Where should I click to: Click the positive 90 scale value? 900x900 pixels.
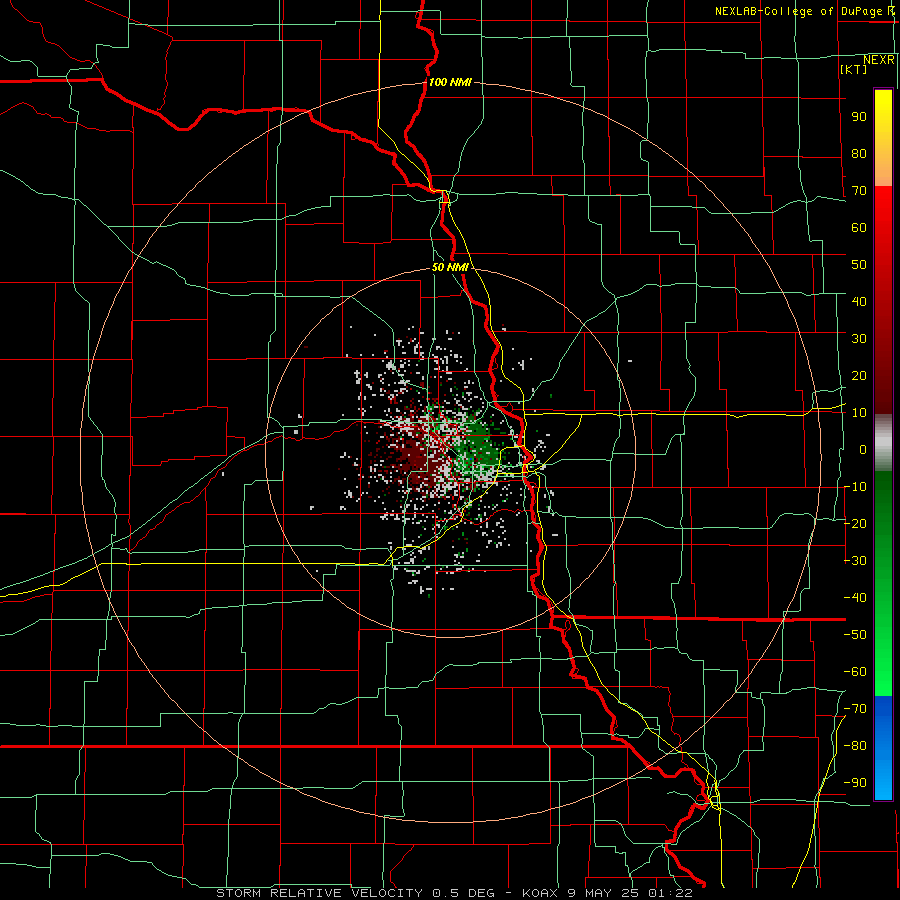point(859,117)
